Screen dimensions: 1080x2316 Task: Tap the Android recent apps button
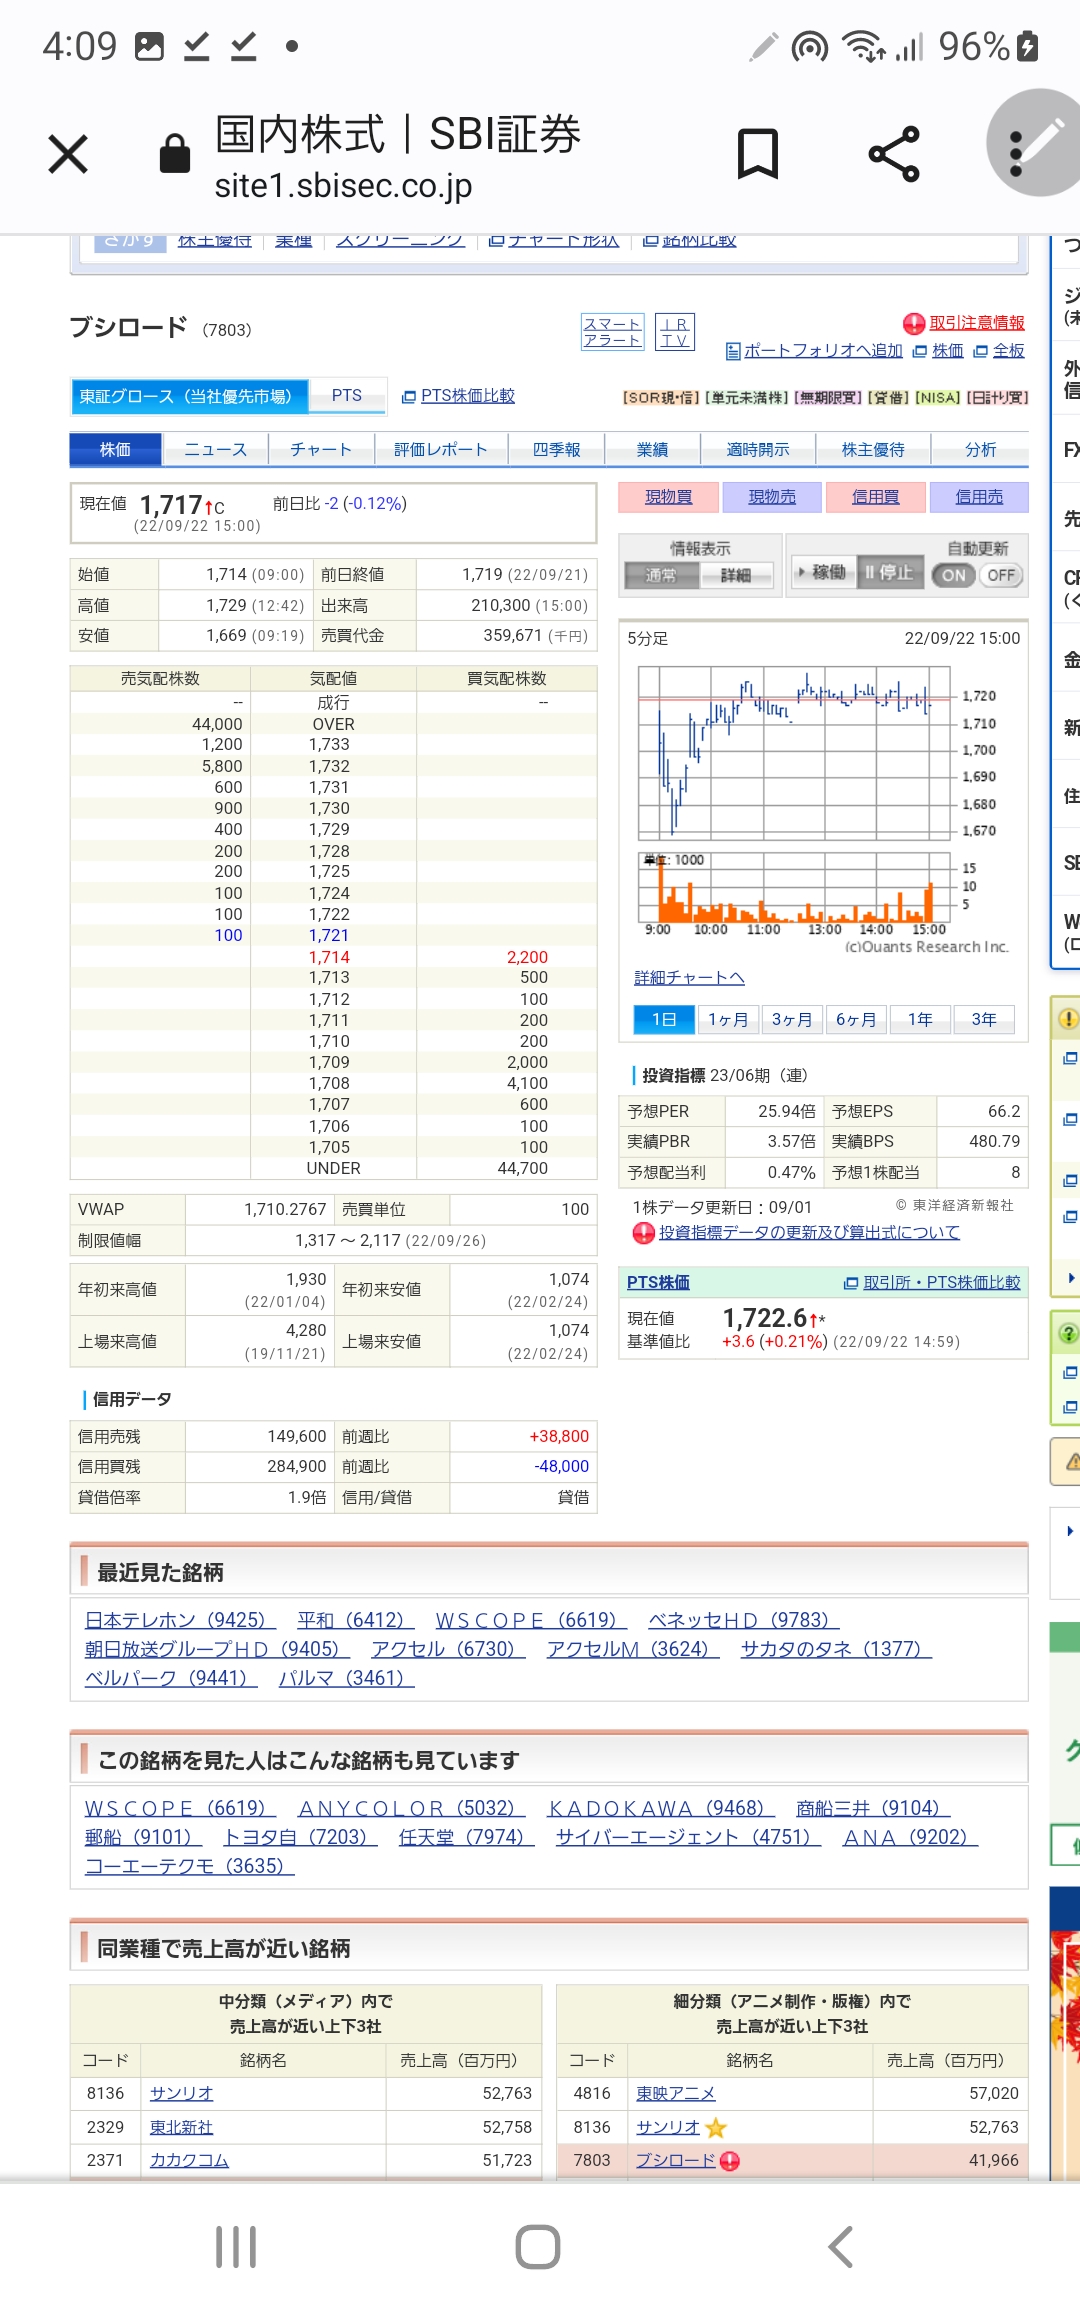pyautogui.click(x=236, y=2247)
